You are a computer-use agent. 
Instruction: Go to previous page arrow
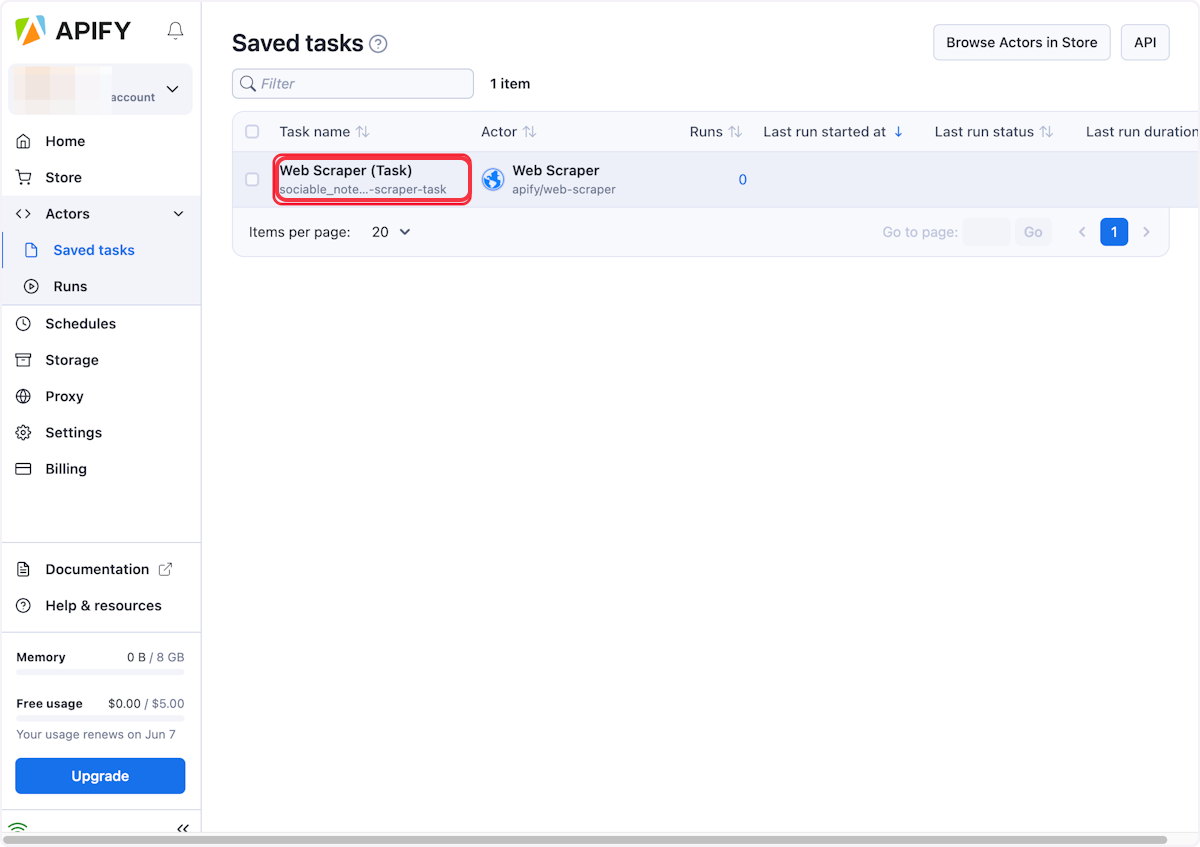1082,232
